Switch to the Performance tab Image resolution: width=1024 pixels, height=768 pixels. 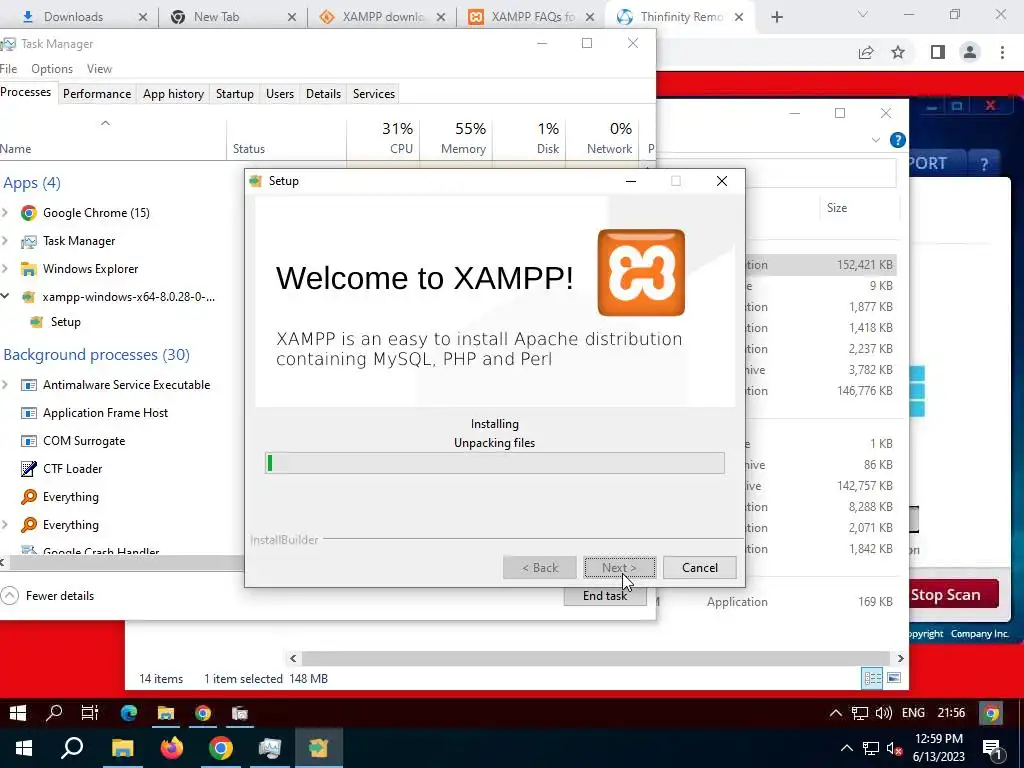click(97, 94)
